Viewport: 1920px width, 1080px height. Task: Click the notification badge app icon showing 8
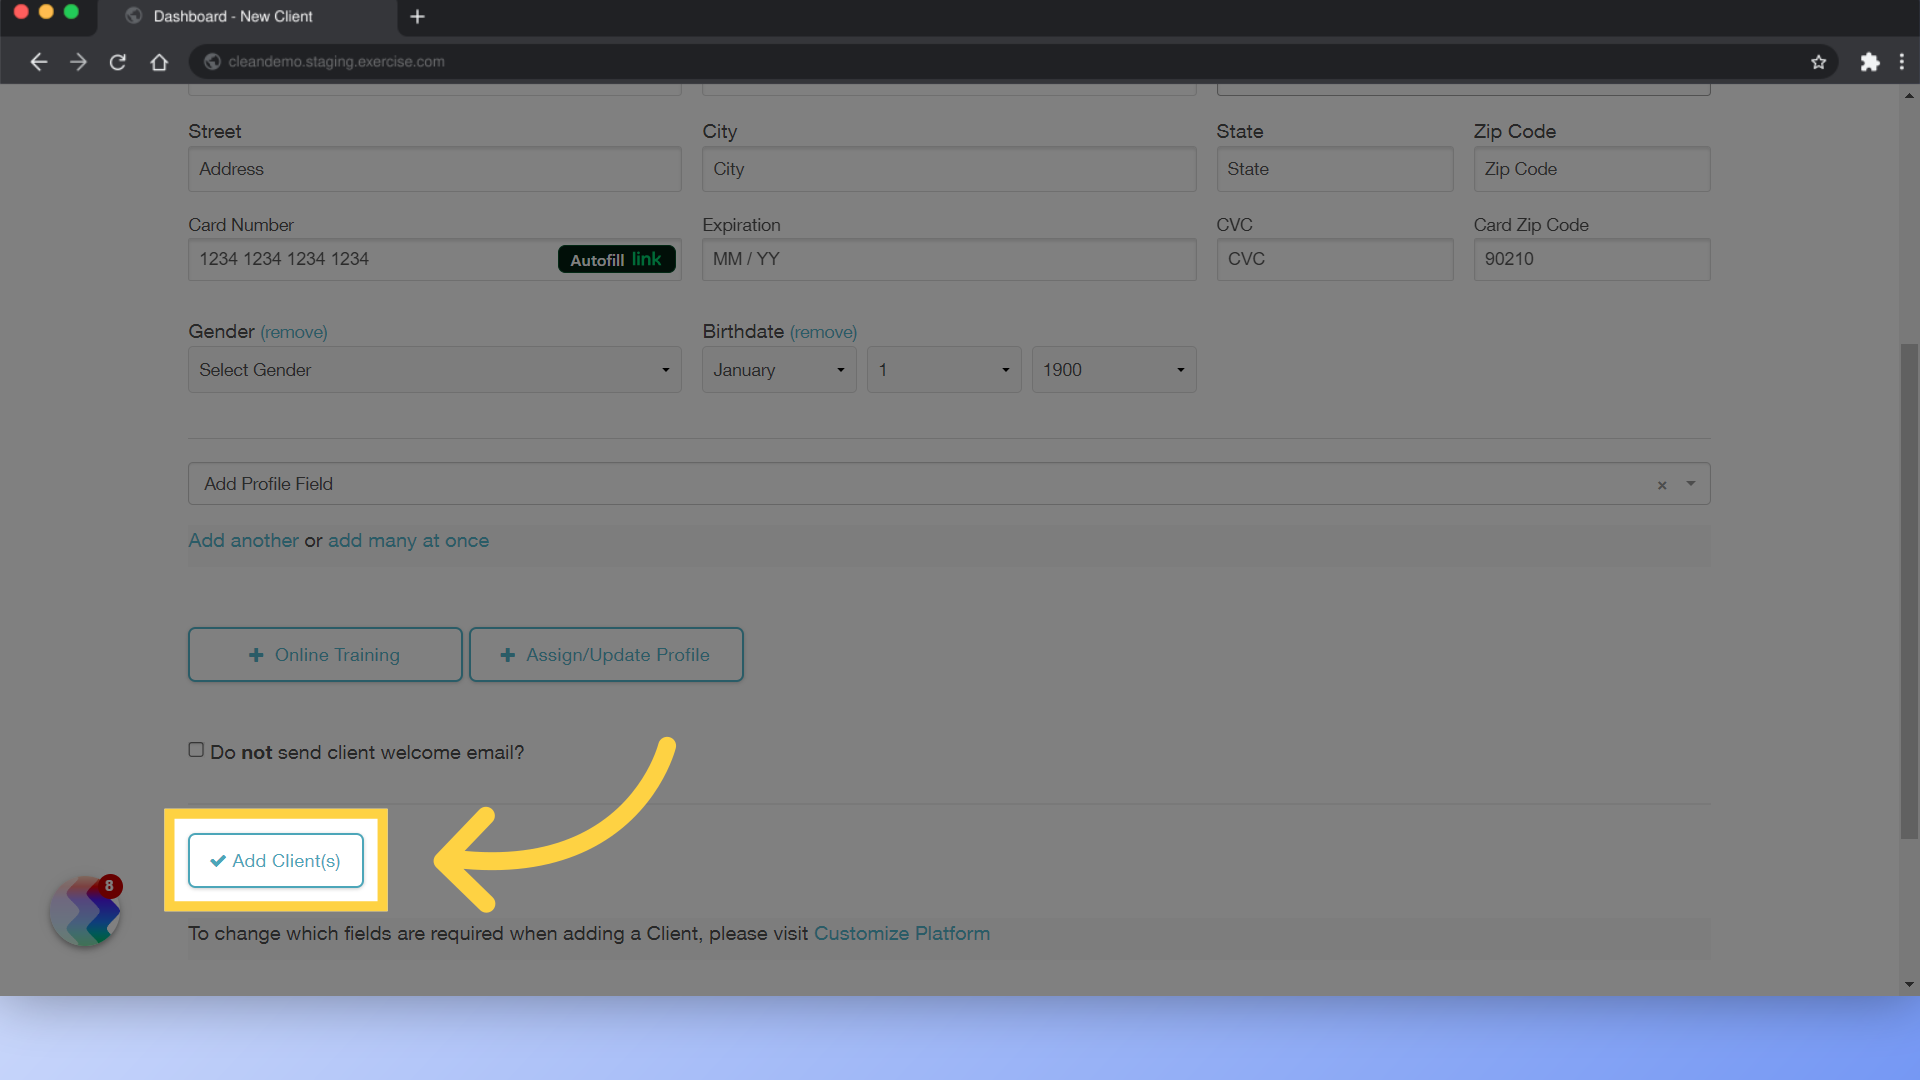tap(85, 910)
